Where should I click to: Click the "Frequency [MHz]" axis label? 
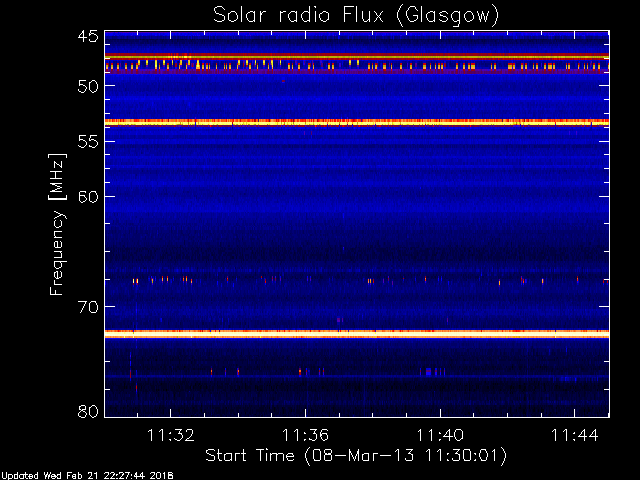pyautogui.click(x=57, y=224)
